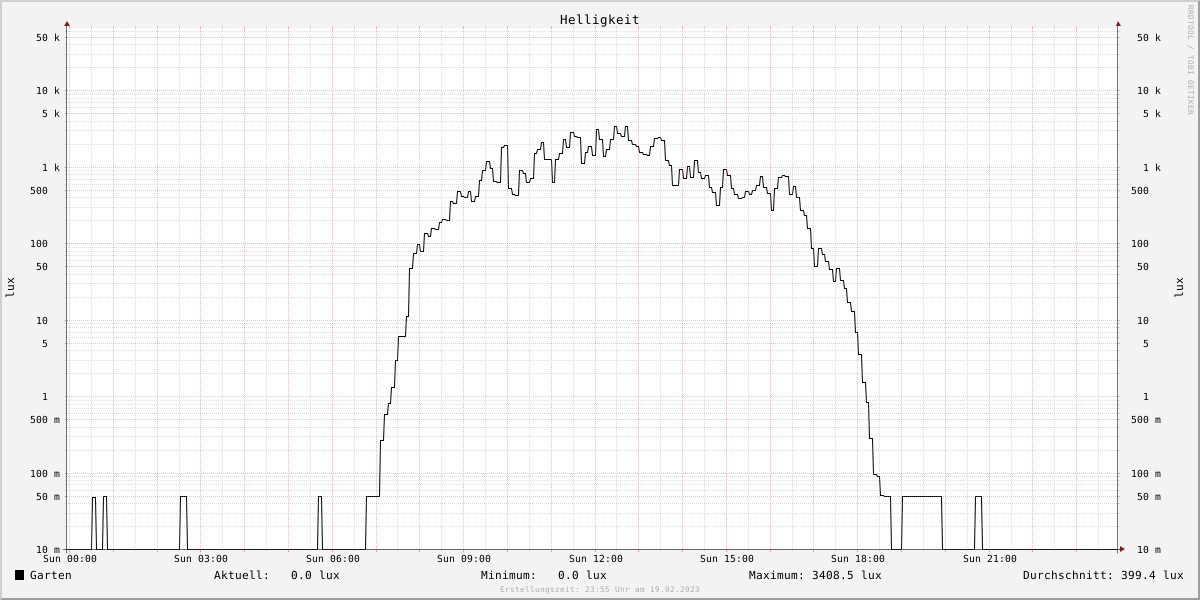The width and height of the screenshot is (1200, 600).
Task: Click the Sun 09:00 time axis label
Action: coord(464,559)
